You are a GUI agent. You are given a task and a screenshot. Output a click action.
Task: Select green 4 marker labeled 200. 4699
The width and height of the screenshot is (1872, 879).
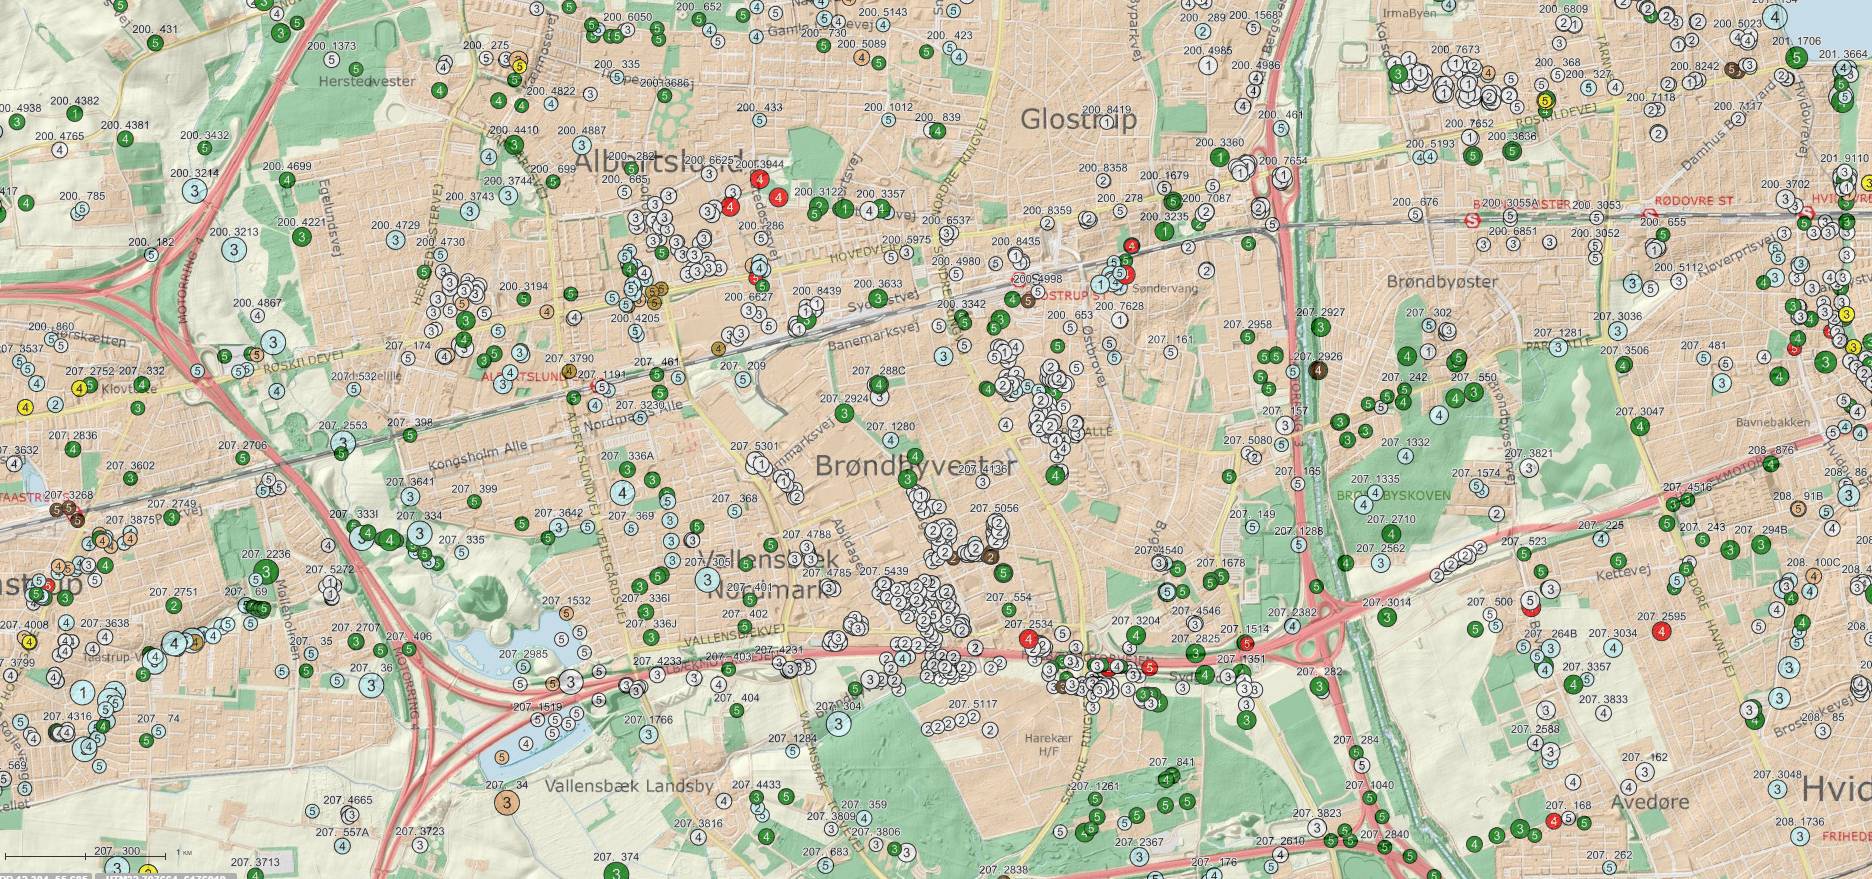(286, 181)
